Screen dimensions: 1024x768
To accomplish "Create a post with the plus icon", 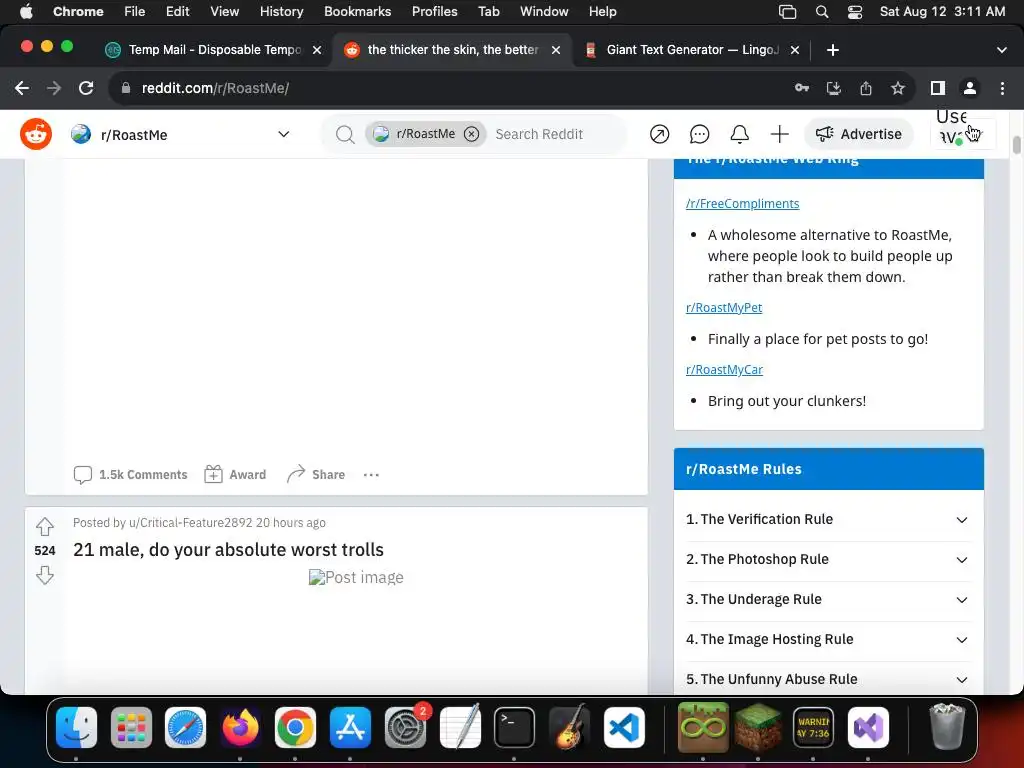I will [x=779, y=135].
